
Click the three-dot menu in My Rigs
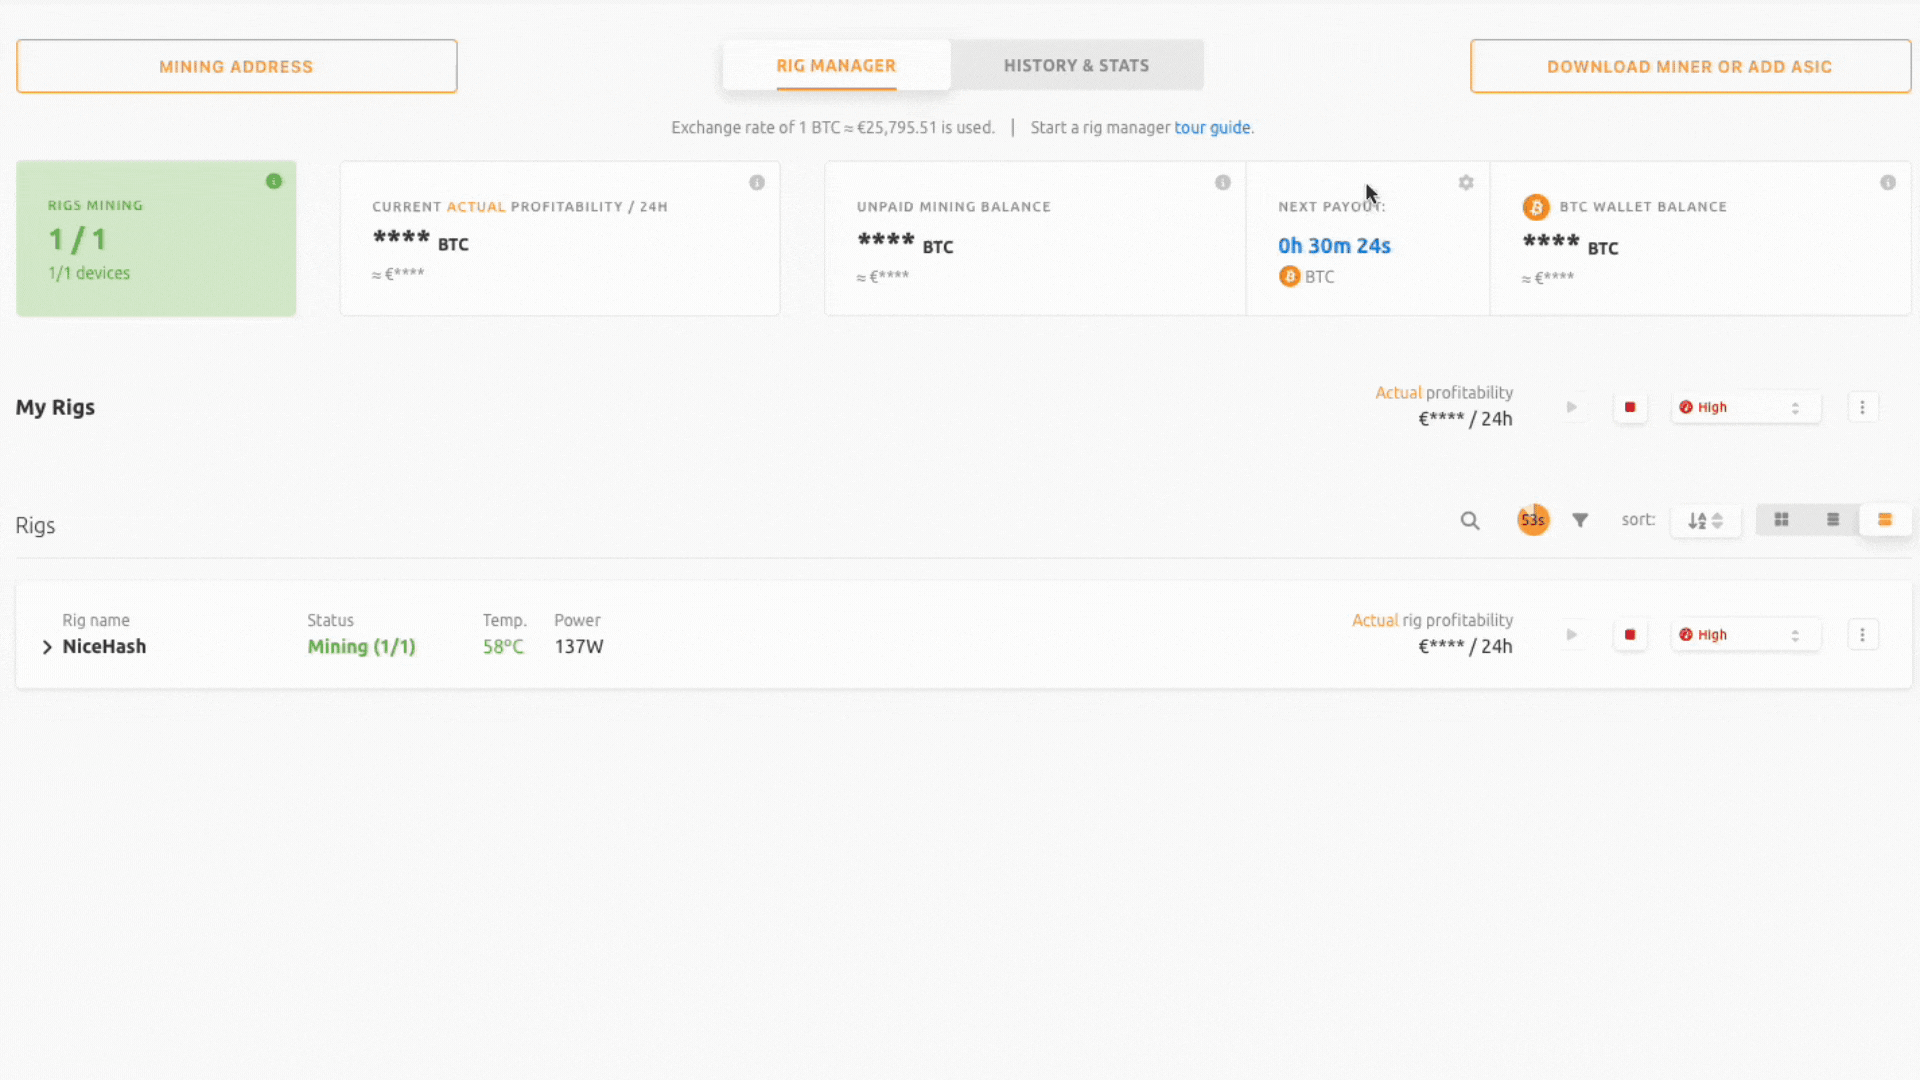pyautogui.click(x=1862, y=407)
